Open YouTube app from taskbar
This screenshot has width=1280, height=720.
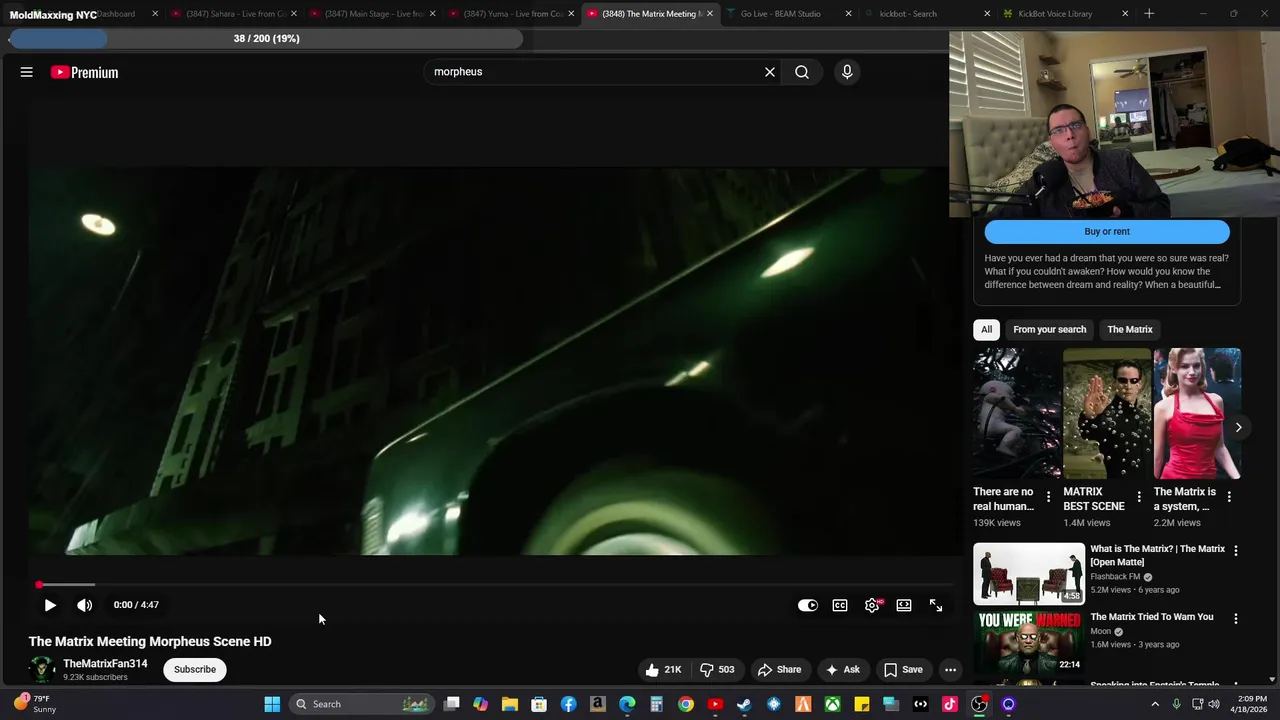coord(715,704)
